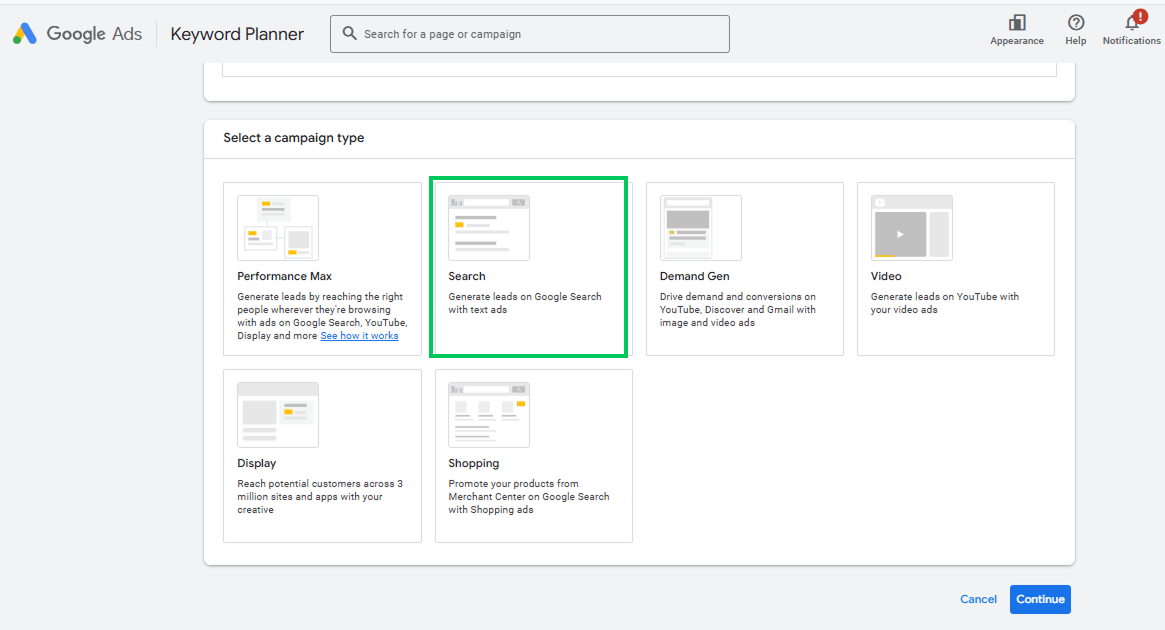Open the Appearance settings icon

(1016, 22)
